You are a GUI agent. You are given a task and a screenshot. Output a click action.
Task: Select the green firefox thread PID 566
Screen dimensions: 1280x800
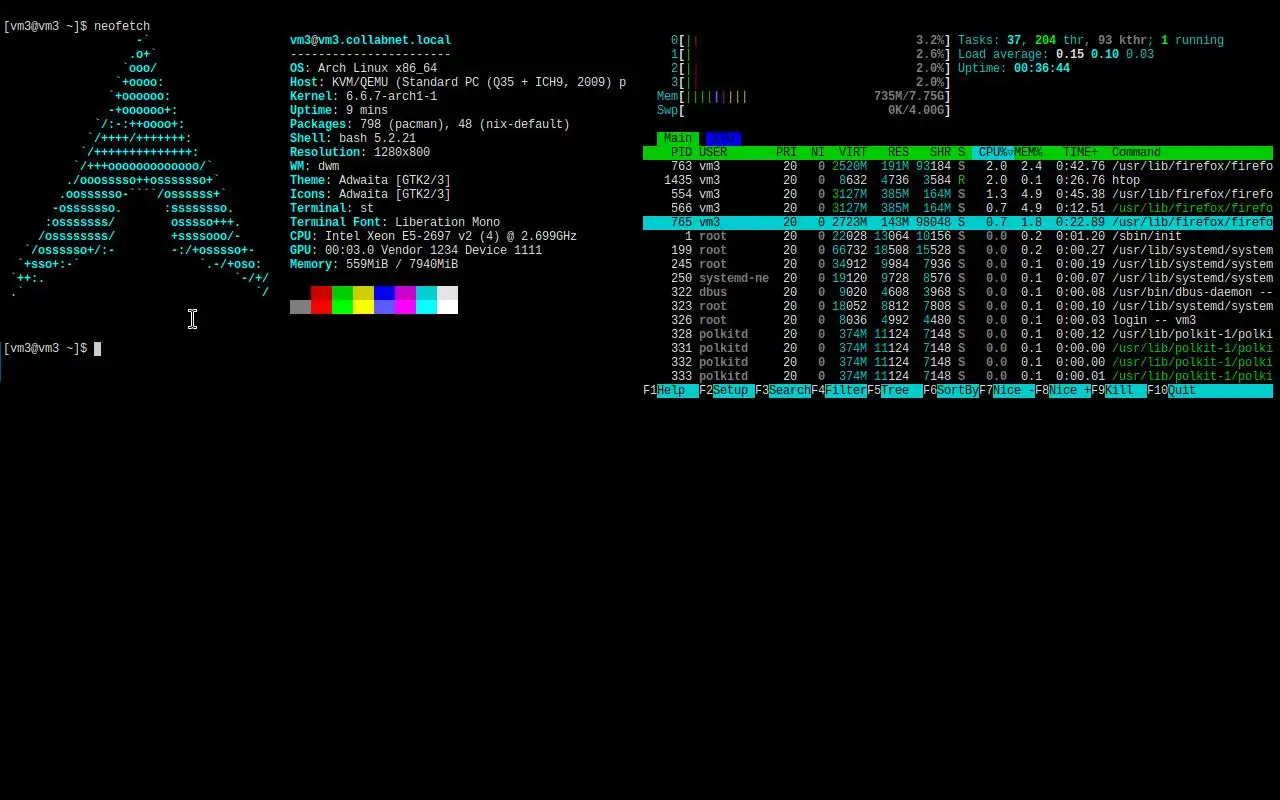tap(958, 208)
